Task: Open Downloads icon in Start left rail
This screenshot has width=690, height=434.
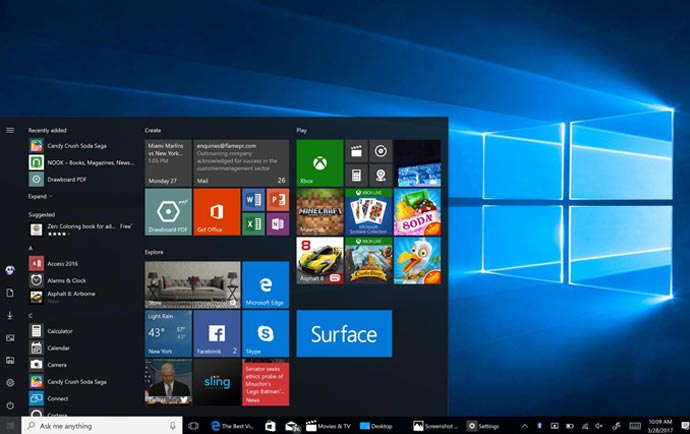Action: 10,316
